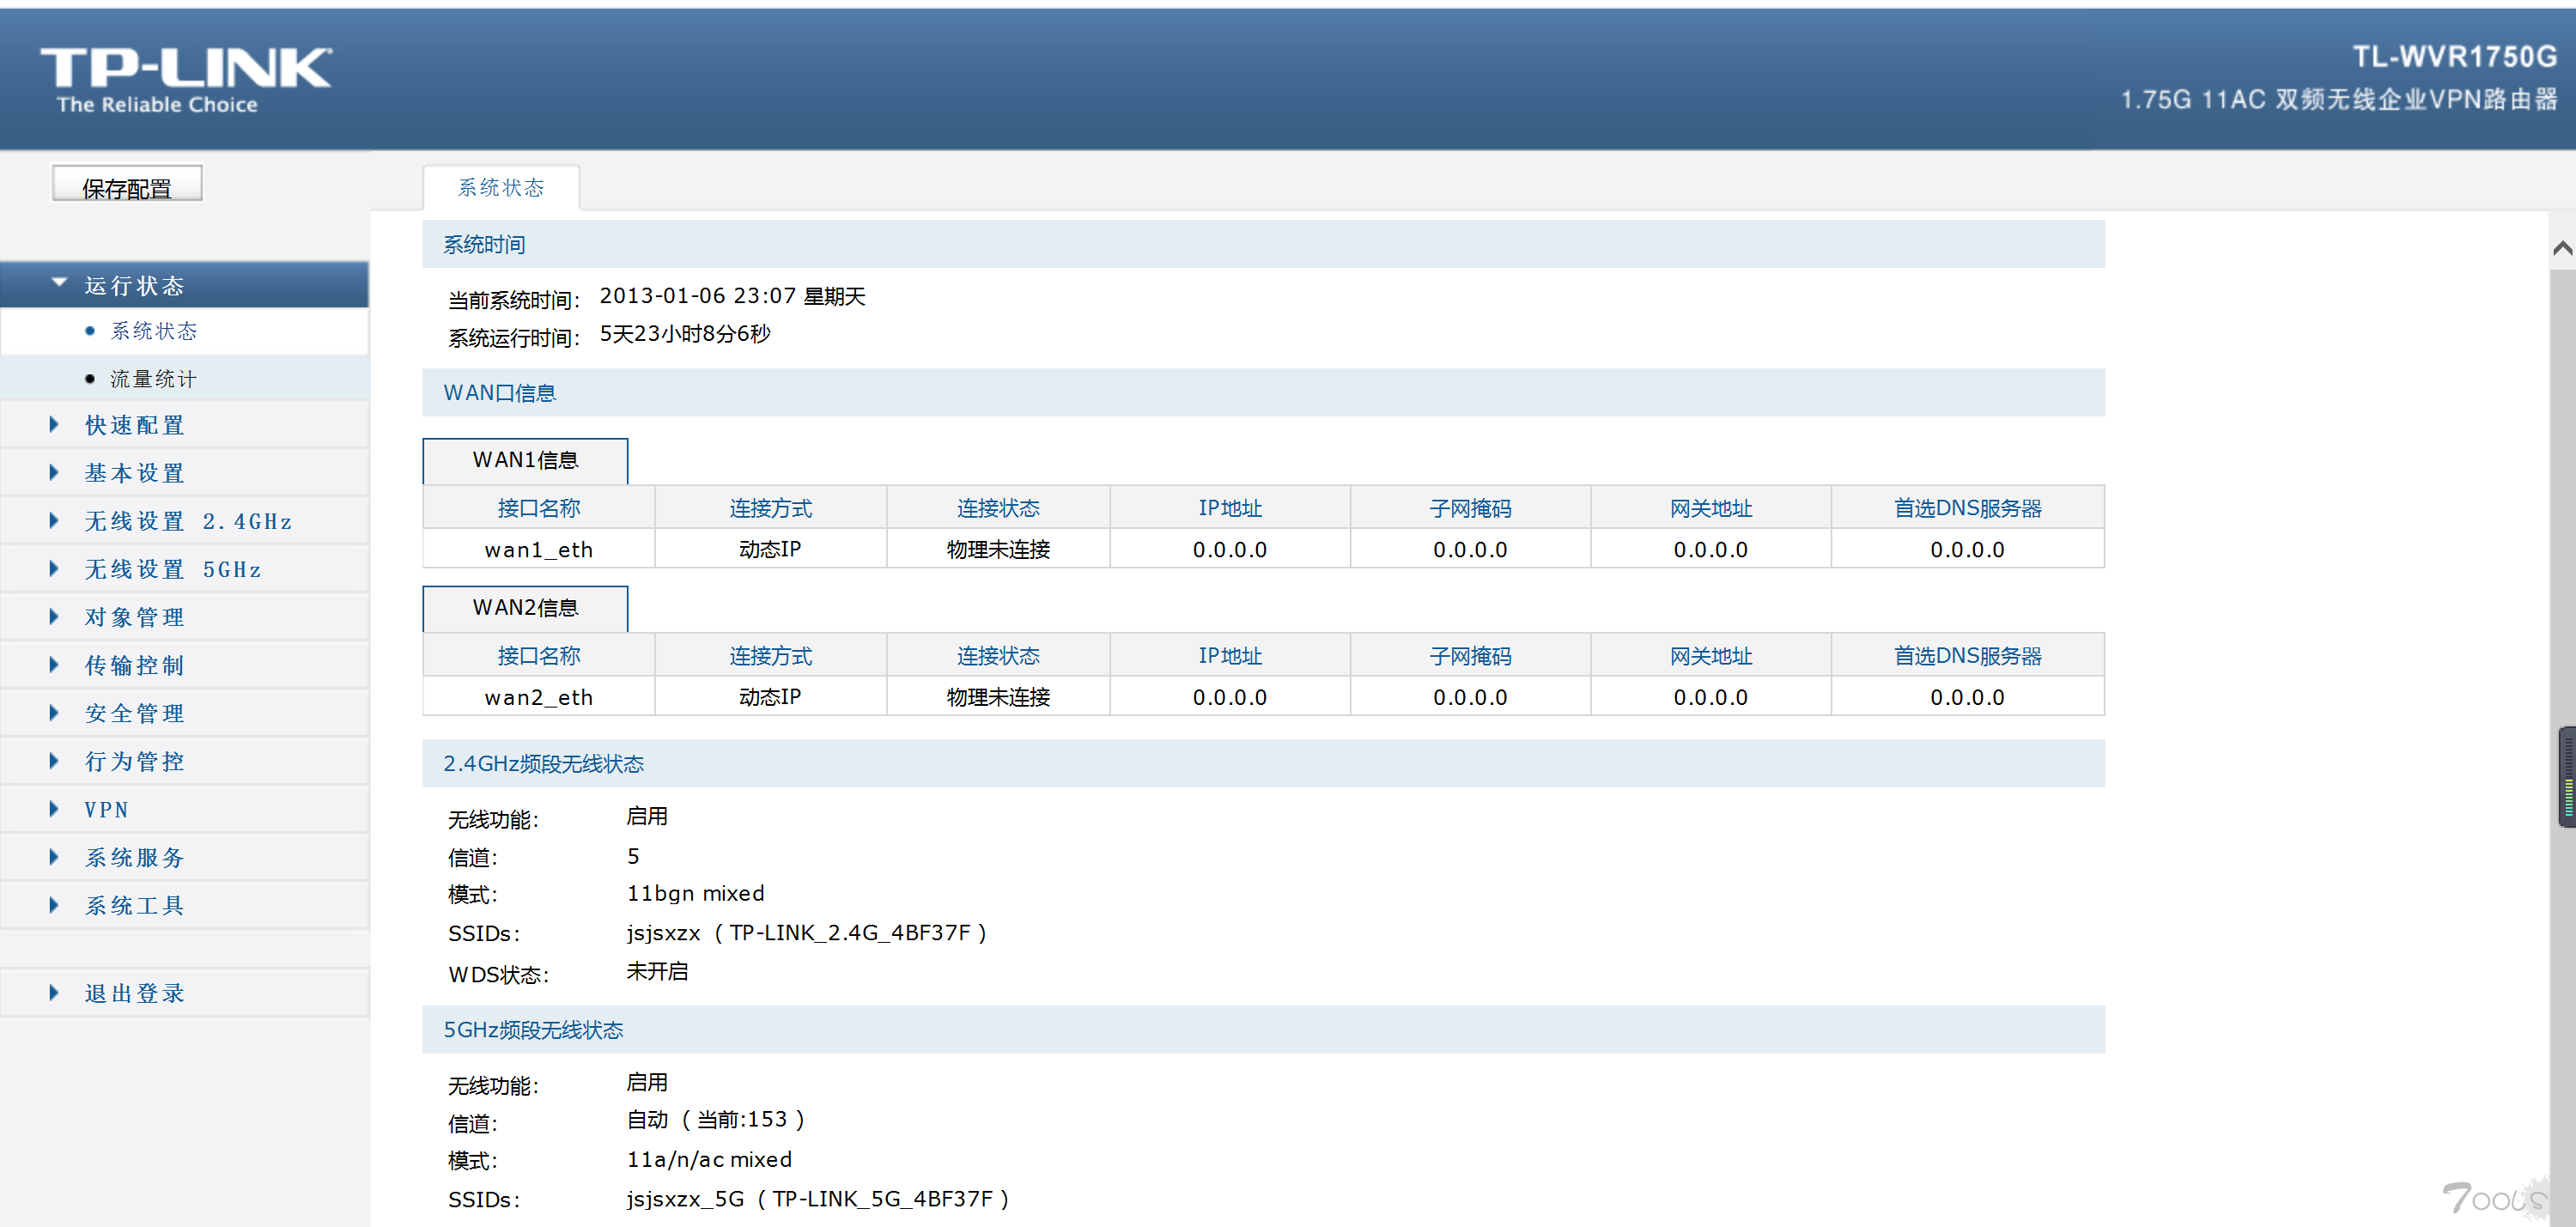Click the 11a/n/ac mixed mode value
This screenshot has width=2576, height=1227.
pos(709,1159)
